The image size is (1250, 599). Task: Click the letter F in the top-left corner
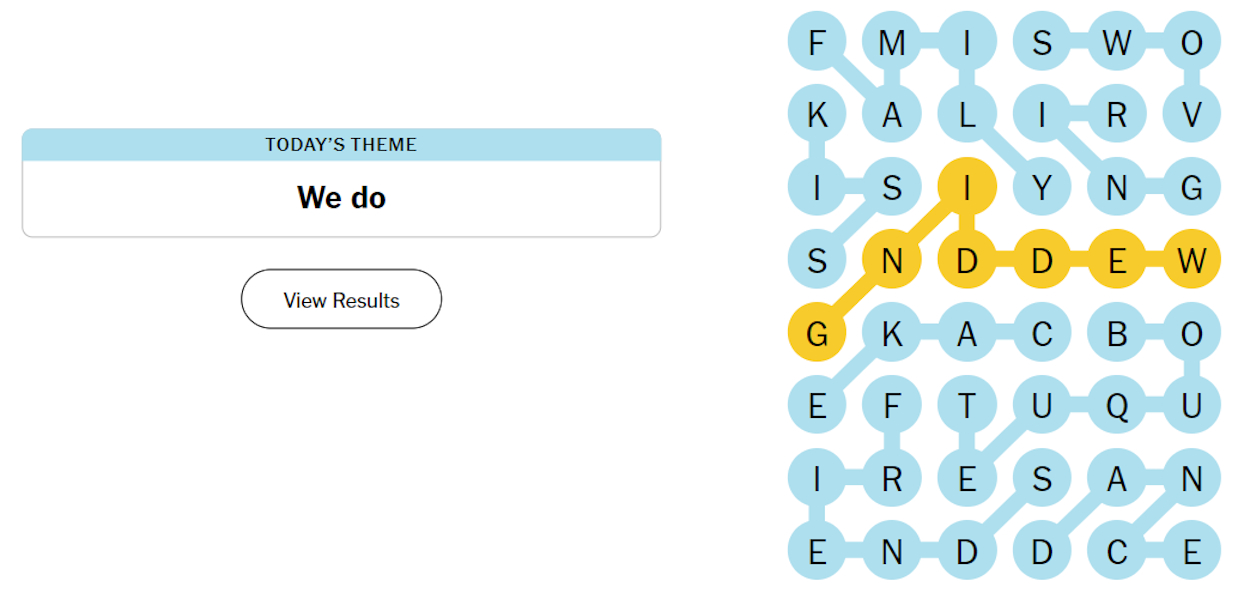pos(817,40)
